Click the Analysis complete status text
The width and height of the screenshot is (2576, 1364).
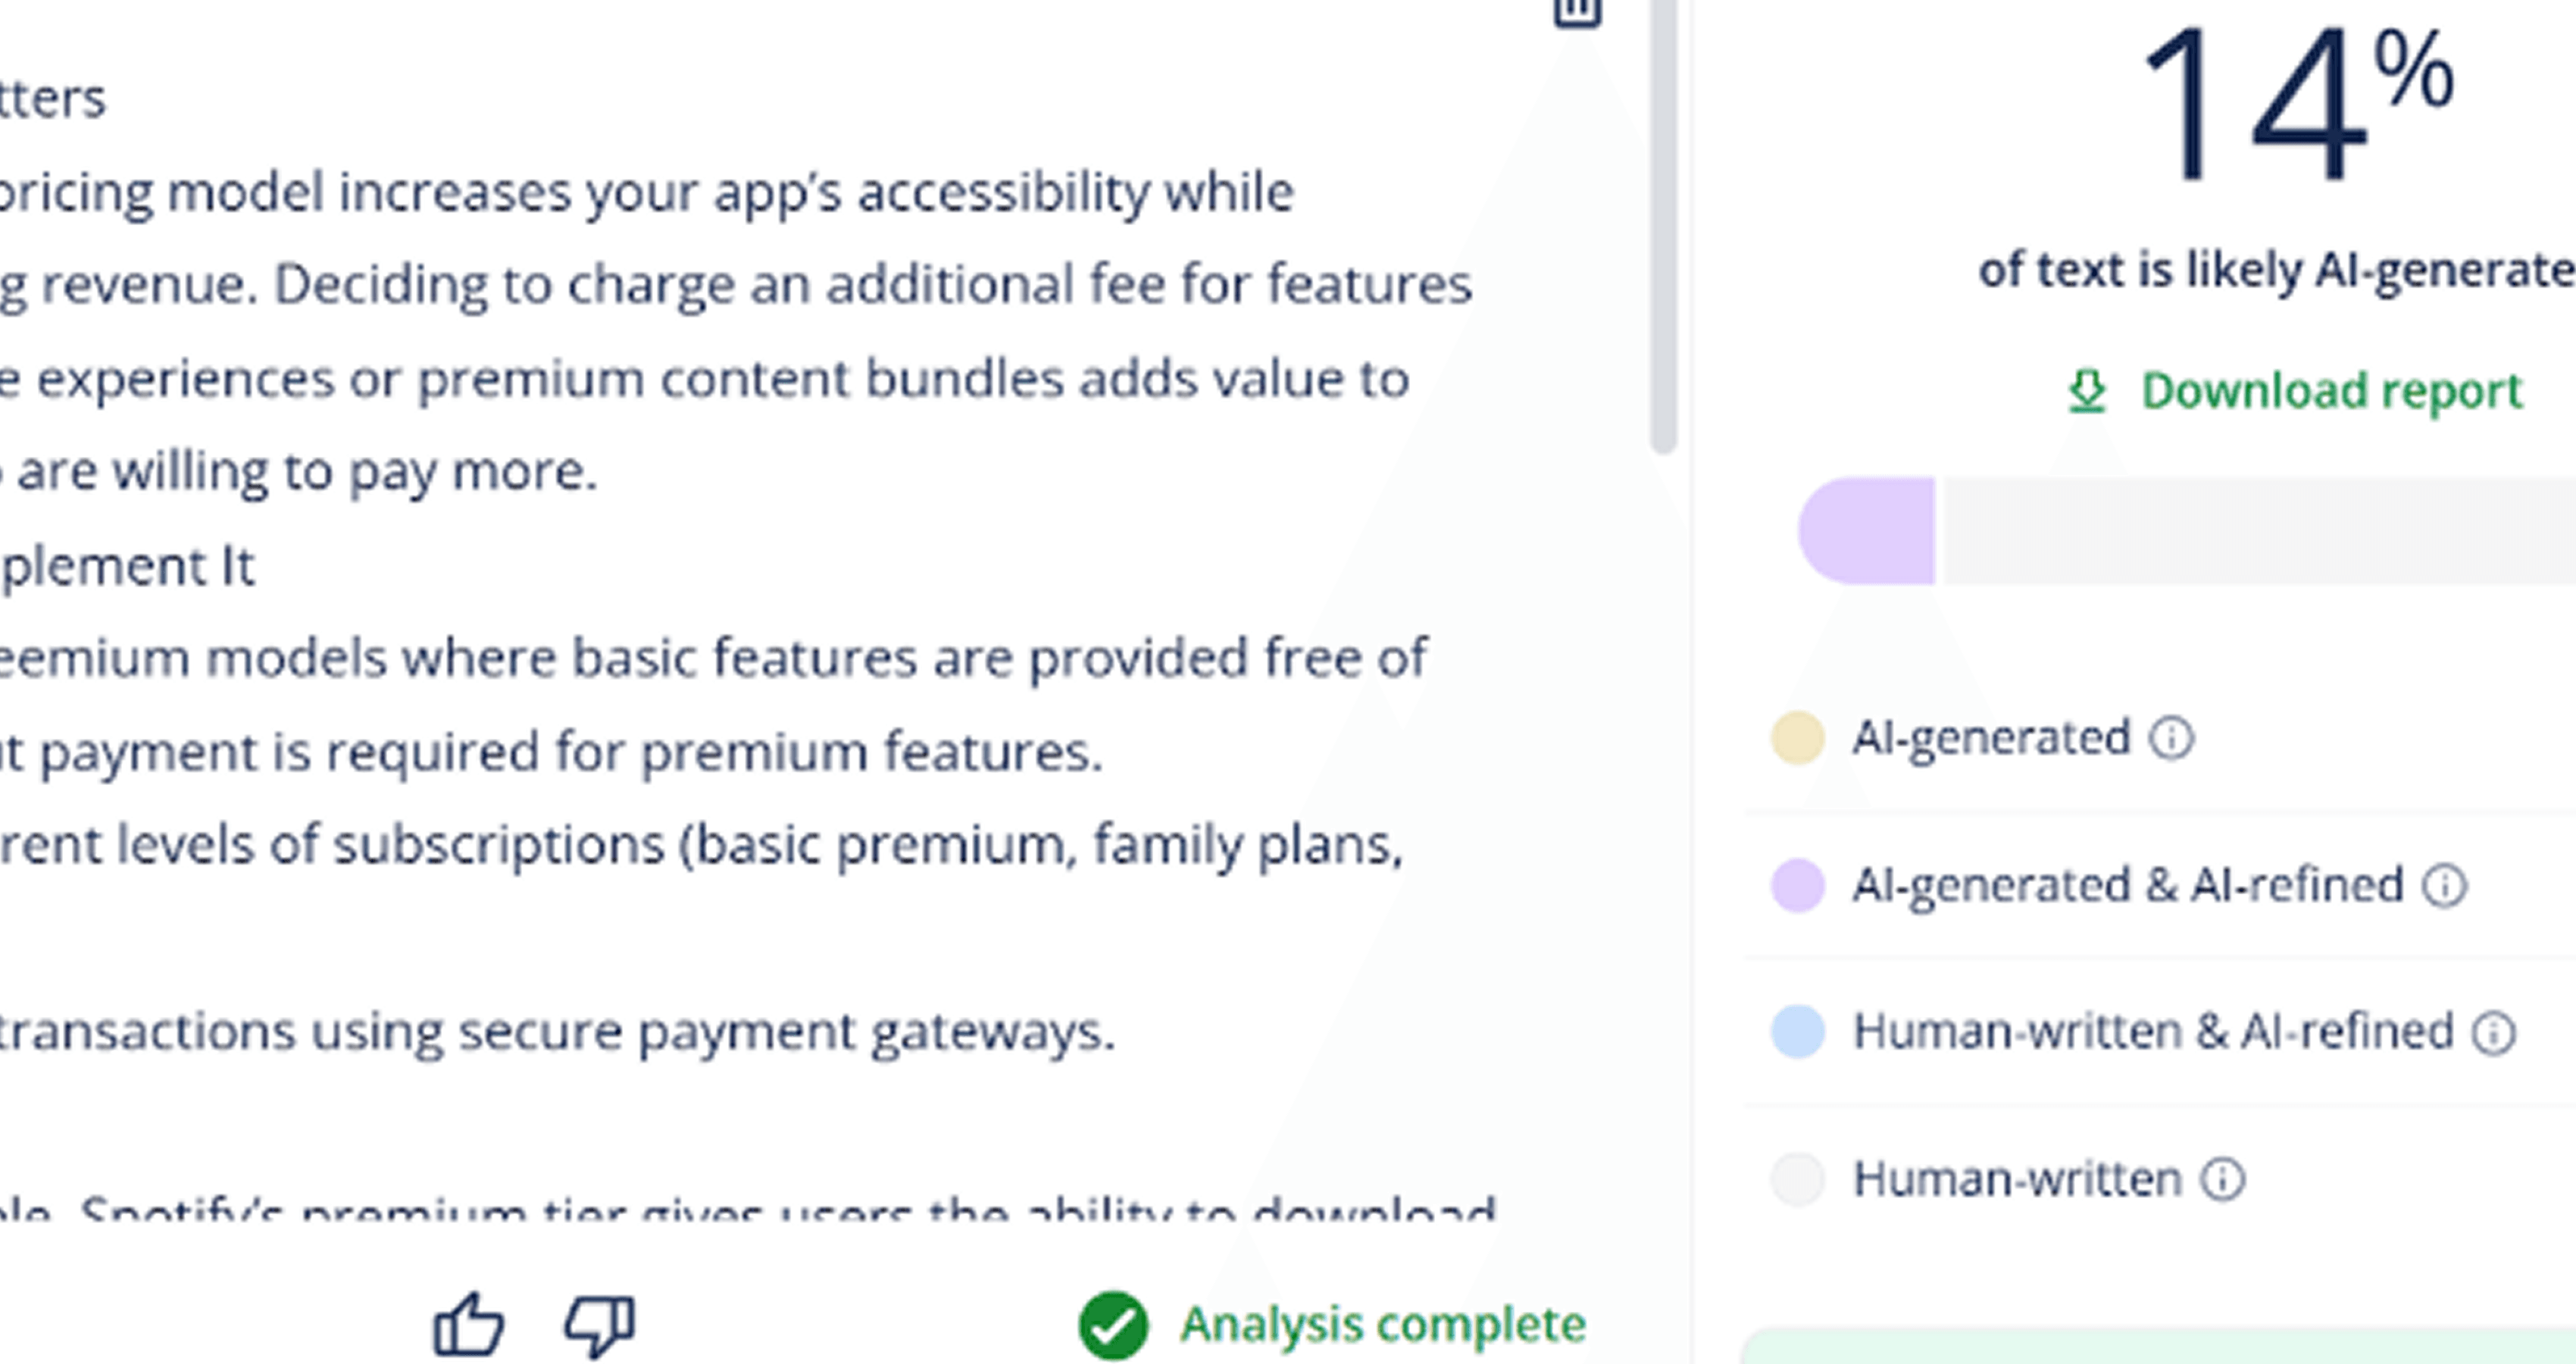[x=1383, y=1325]
